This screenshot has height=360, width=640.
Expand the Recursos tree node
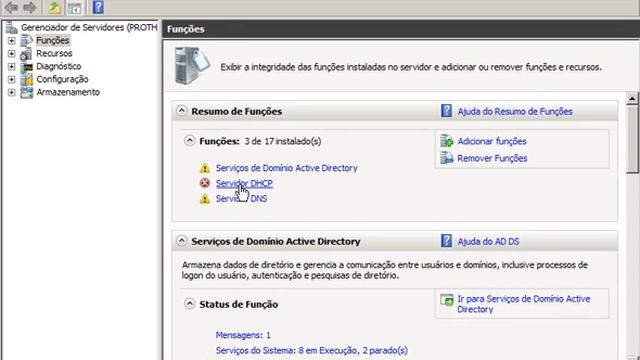(11, 53)
